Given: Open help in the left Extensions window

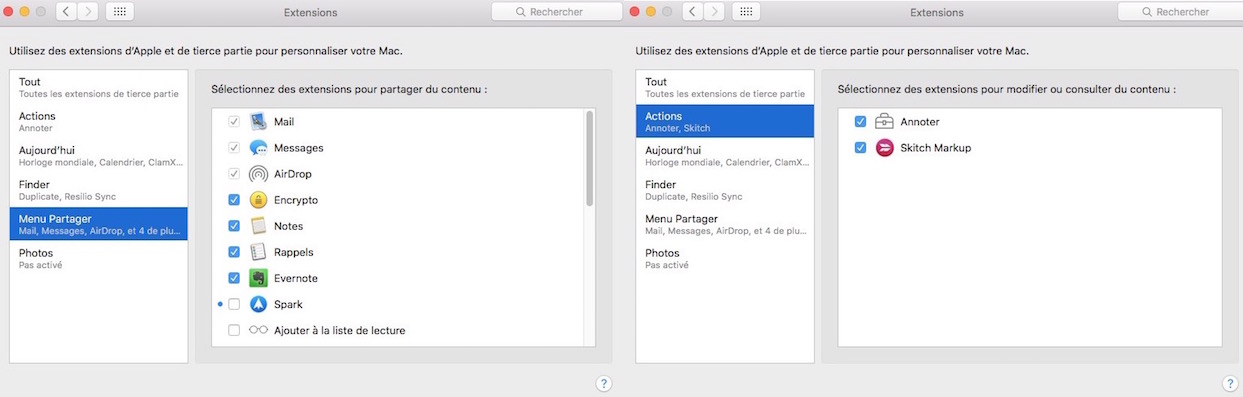Looking at the screenshot, I should click(604, 383).
